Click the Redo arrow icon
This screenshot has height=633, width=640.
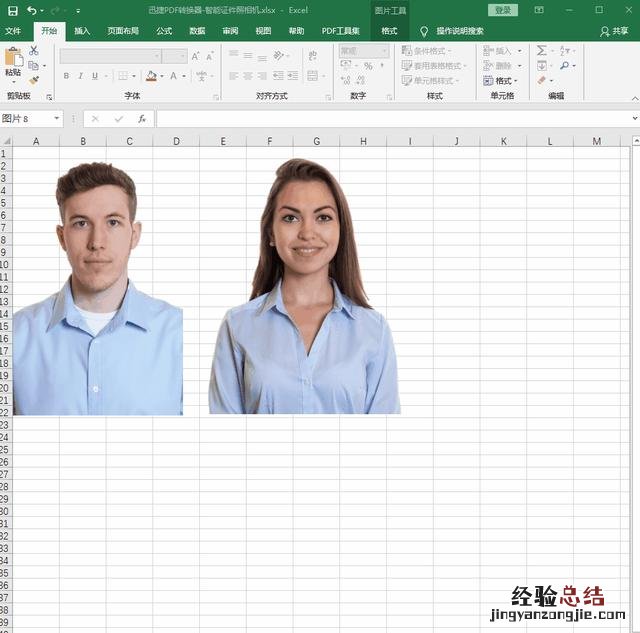(x=56, y=11)
